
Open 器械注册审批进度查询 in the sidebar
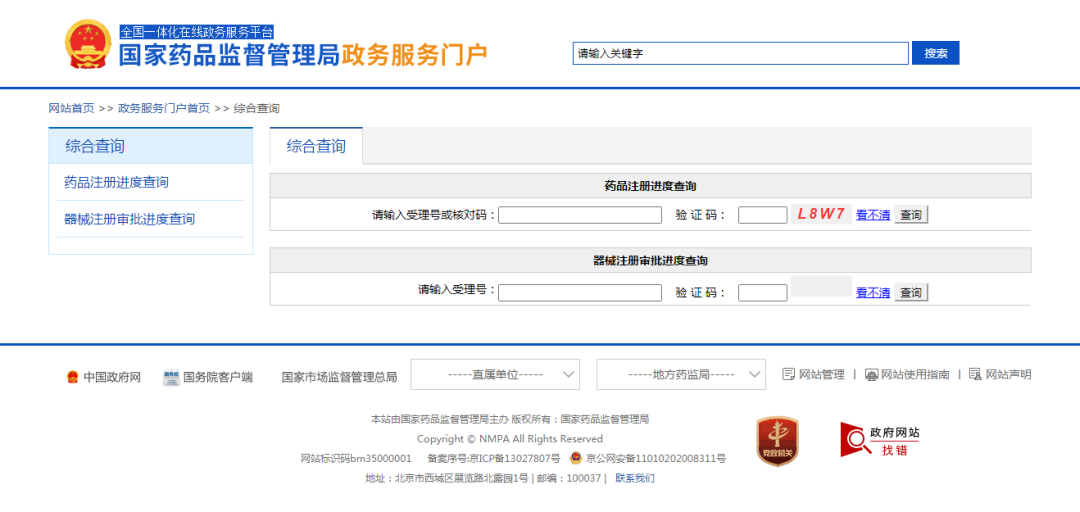point(129,219)
